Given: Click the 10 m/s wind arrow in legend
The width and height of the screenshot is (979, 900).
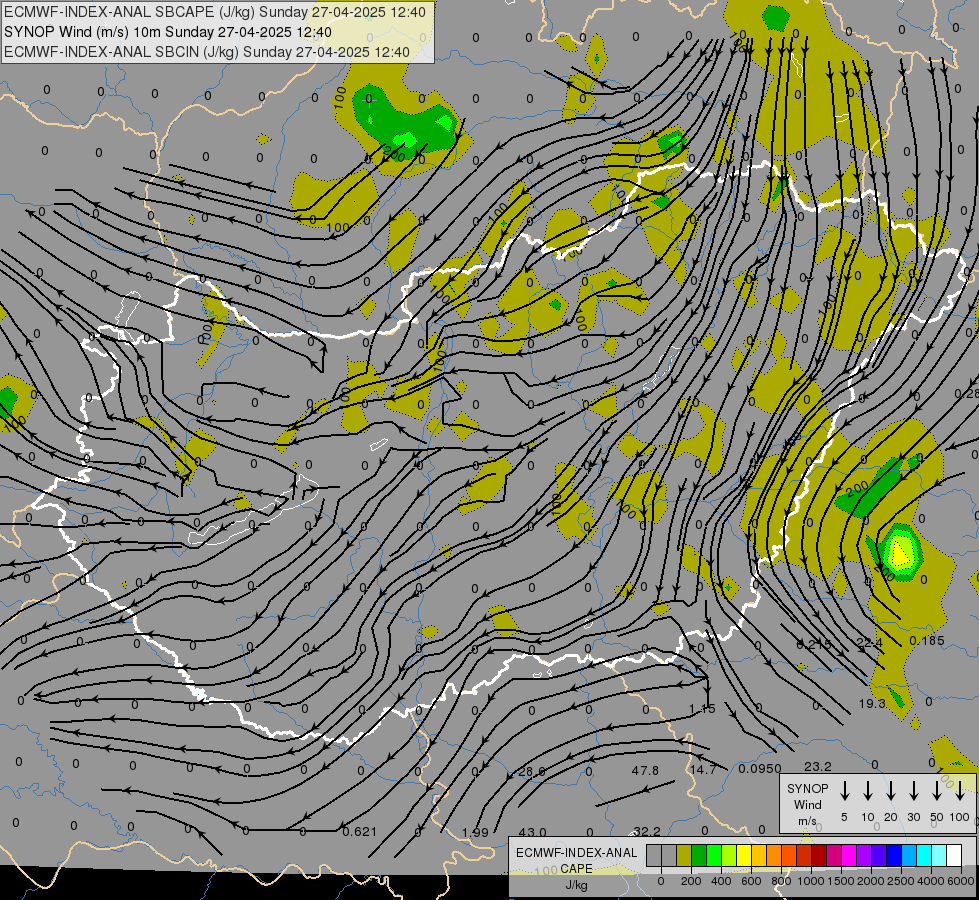Looking at the screenshot, I should [x=868, y=791].
